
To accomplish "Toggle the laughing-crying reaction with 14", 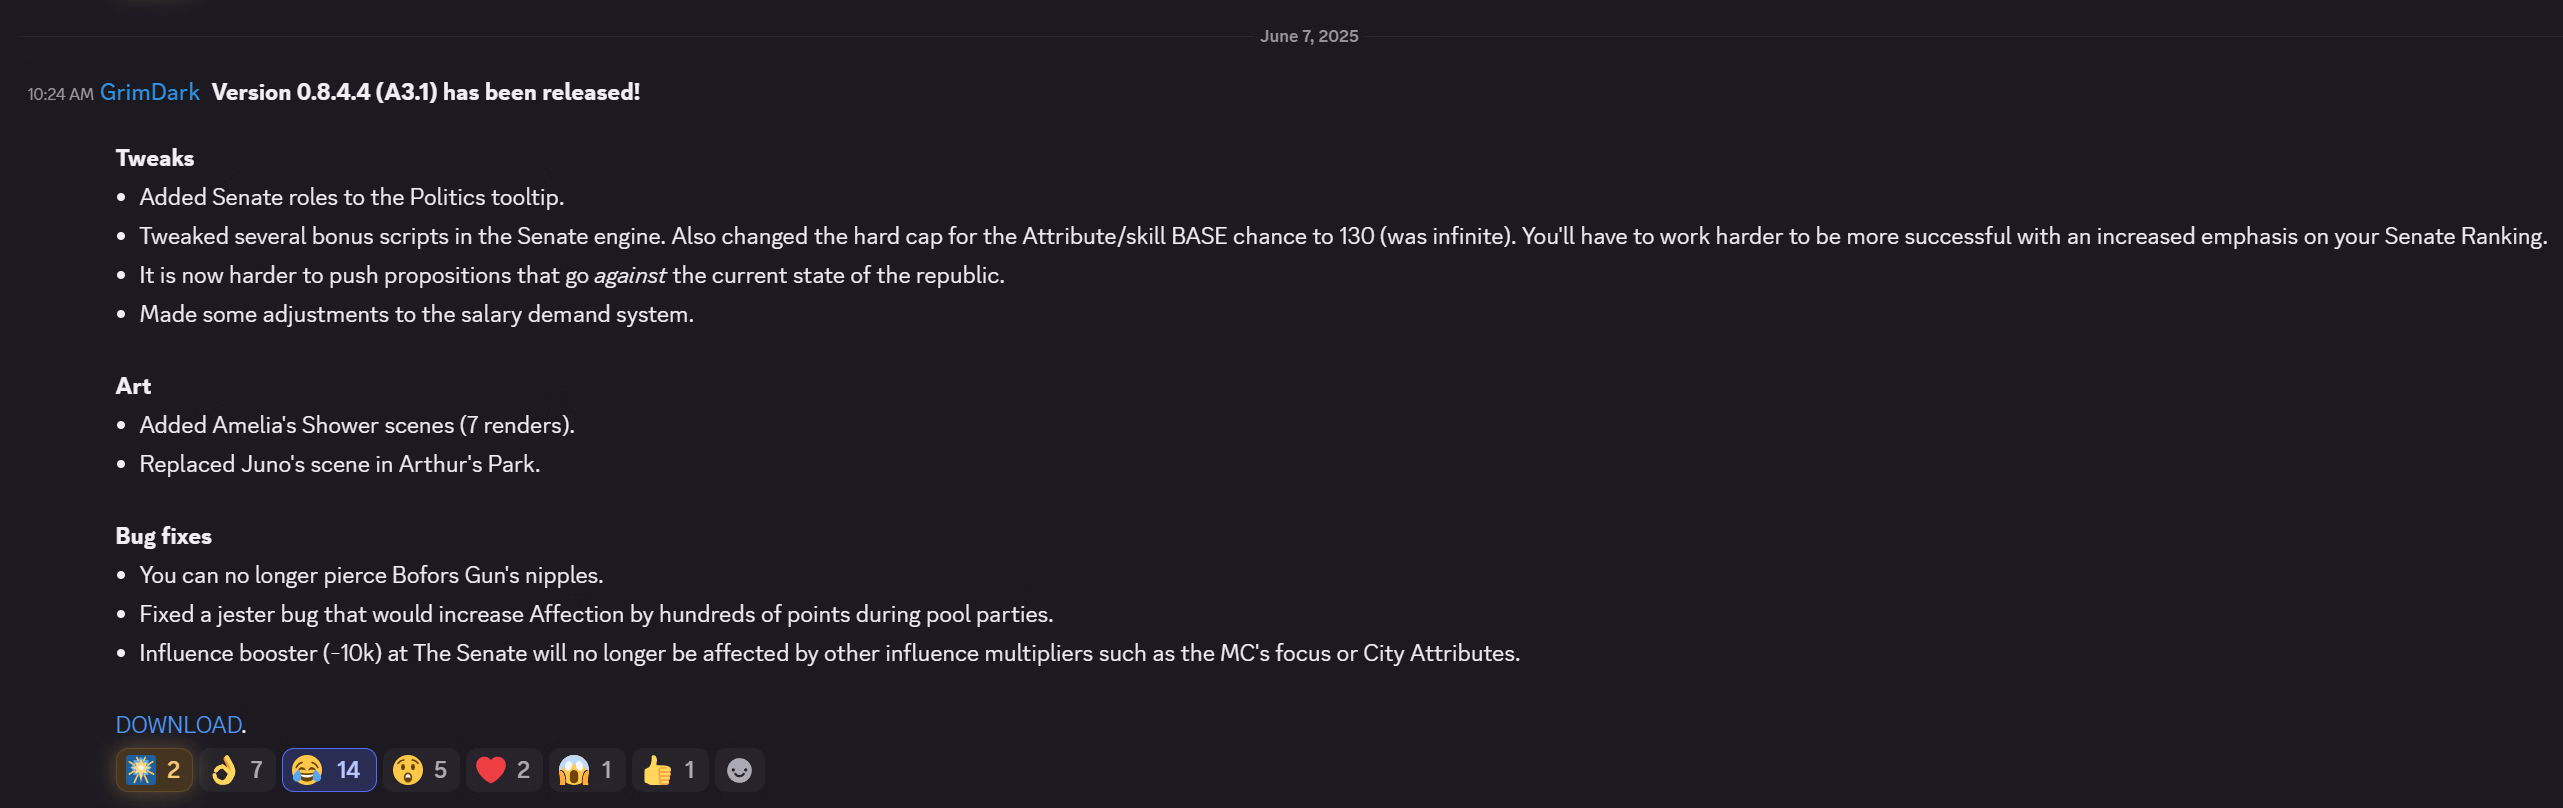I will pos(329,770).
